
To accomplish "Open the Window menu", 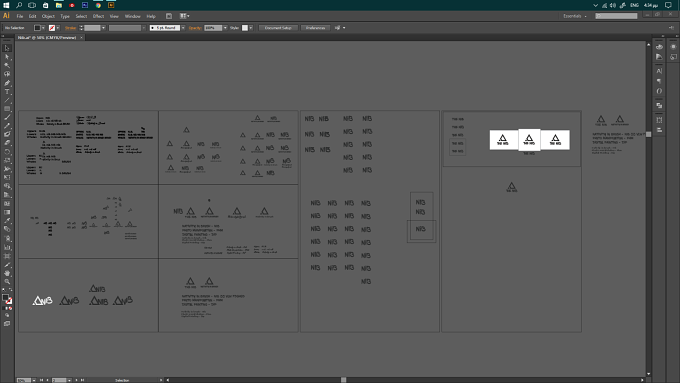I will [133, 16].
